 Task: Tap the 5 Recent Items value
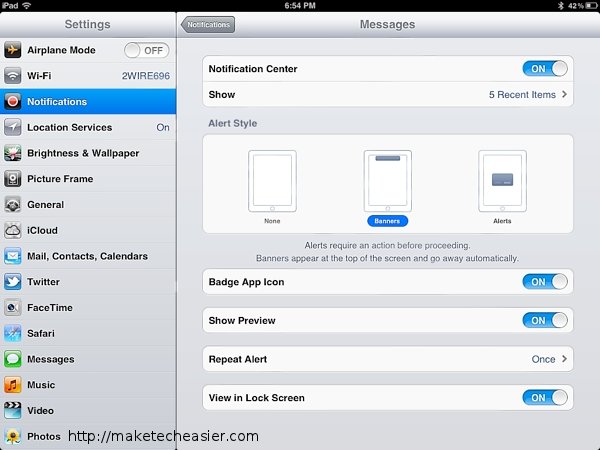[522, 95]
